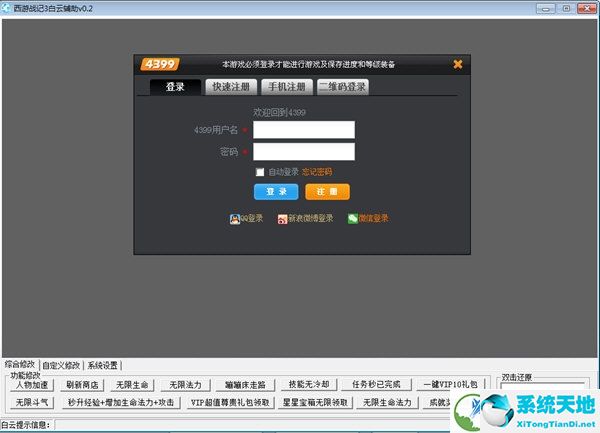This screenshot has height=433, width=600.
Task: Click the 微信登录 WeChat icon
Action: (x=352, y=218)
